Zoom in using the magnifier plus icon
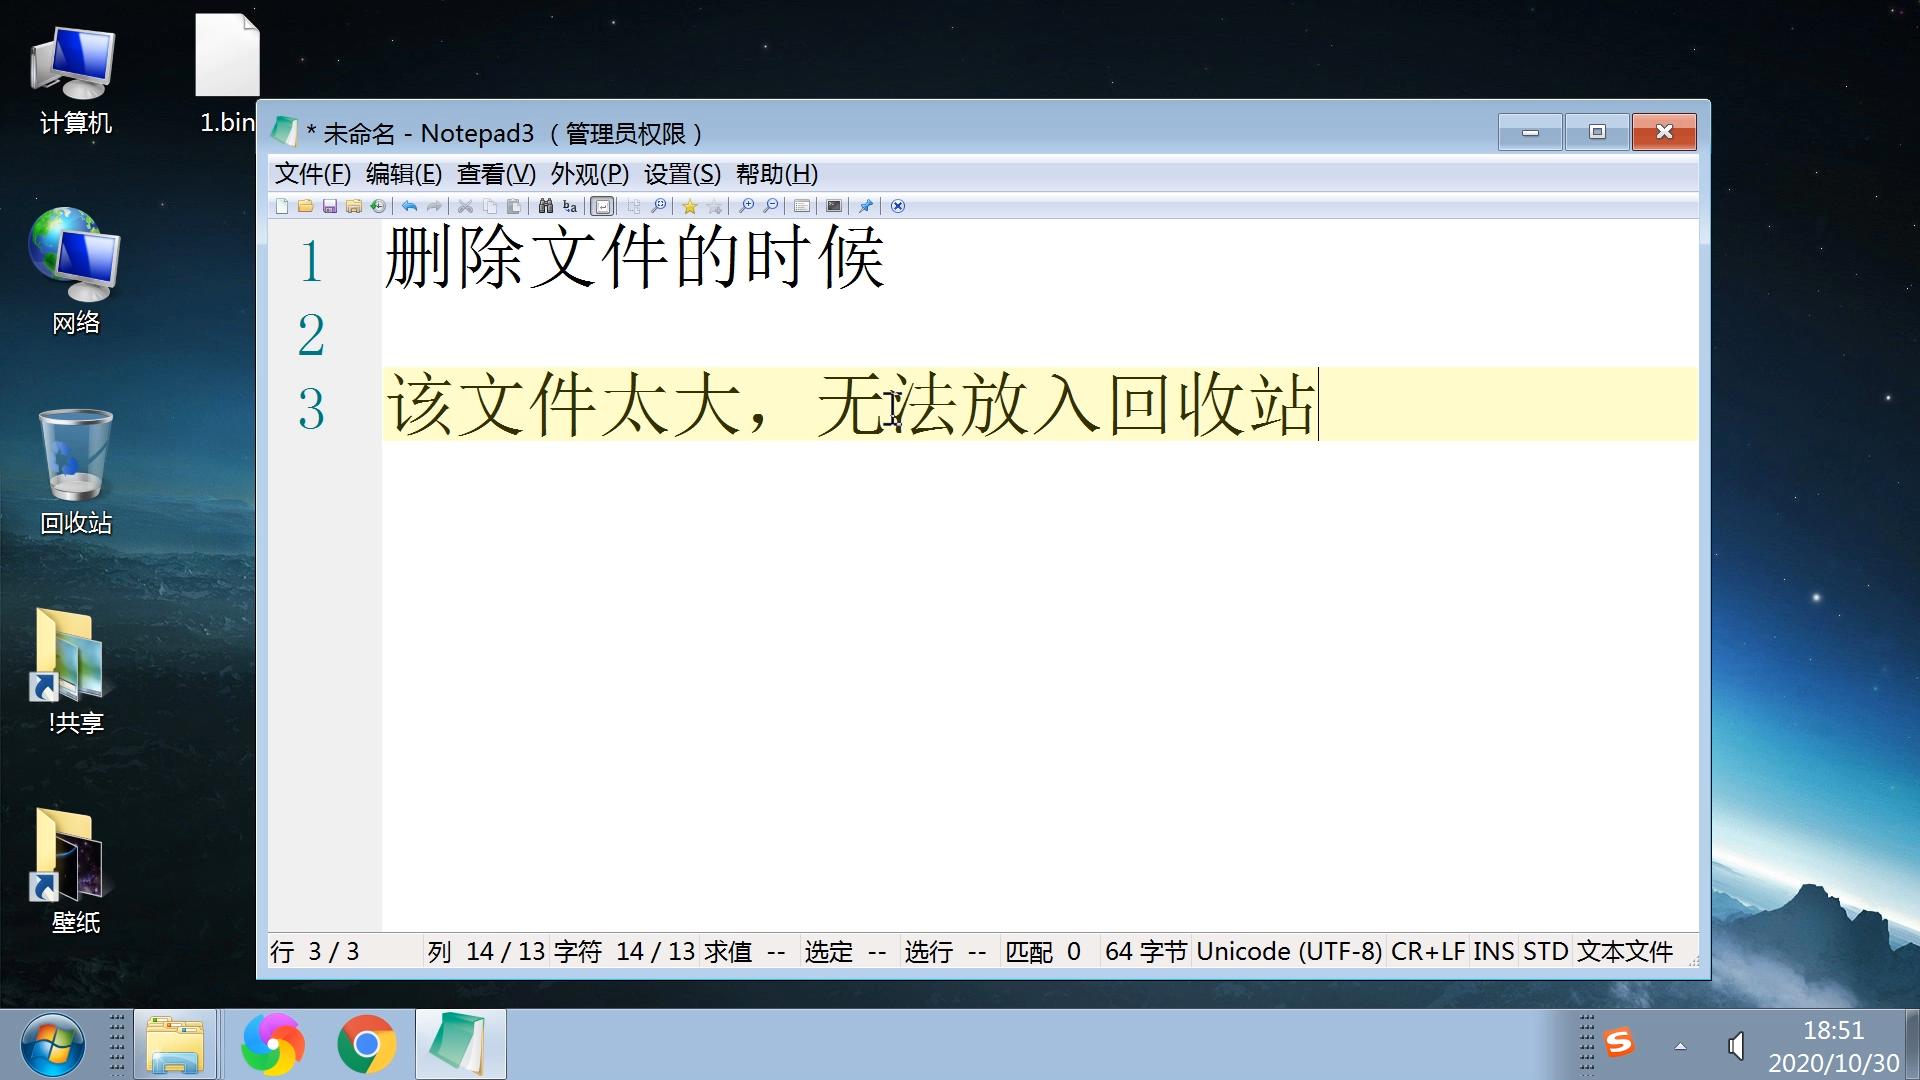 coord(747,207)
